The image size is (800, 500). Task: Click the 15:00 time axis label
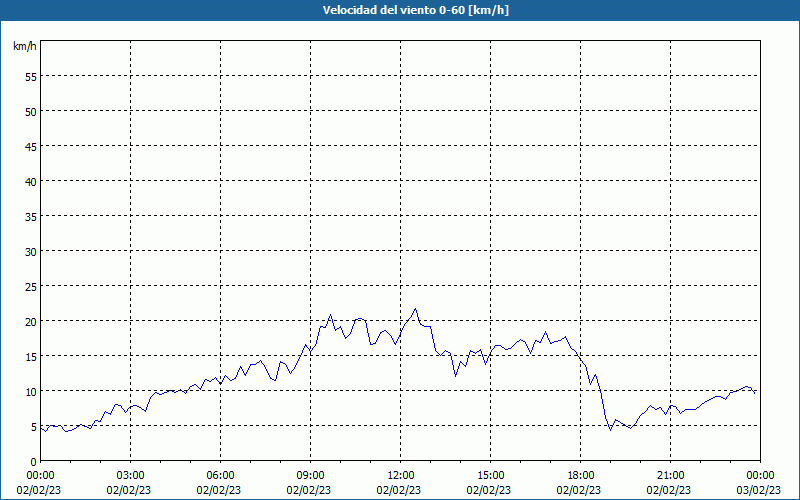coord(490,475)
